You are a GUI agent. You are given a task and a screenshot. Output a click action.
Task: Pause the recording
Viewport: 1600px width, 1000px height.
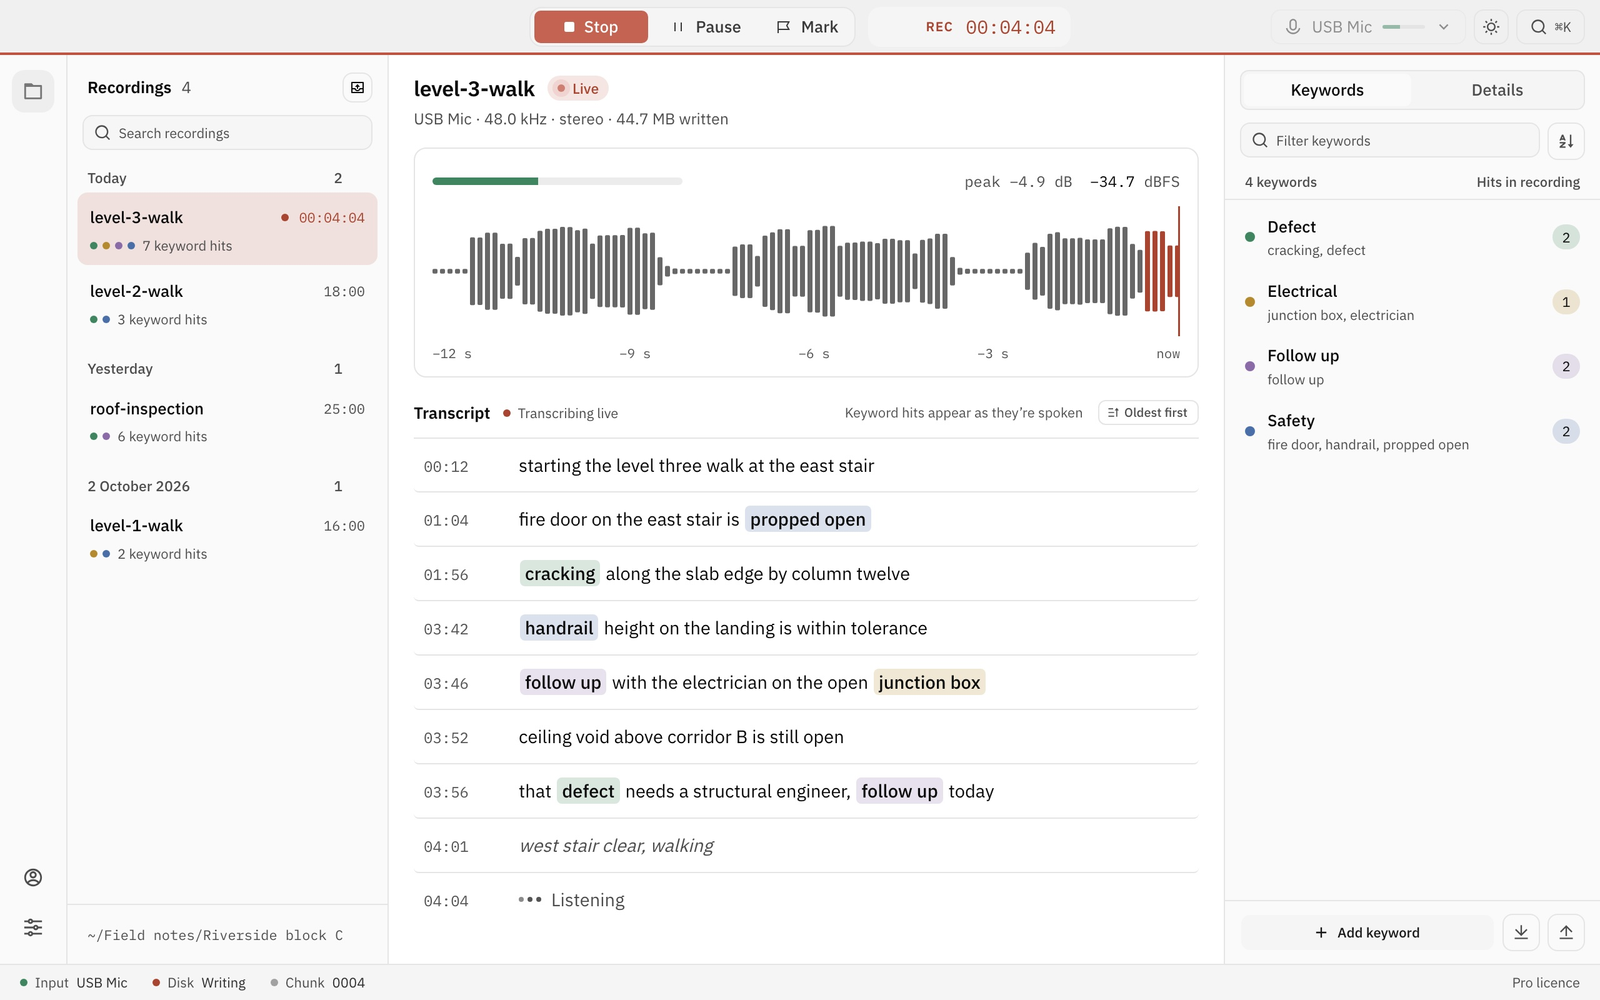pyautogui.click(x=706, y=27)
